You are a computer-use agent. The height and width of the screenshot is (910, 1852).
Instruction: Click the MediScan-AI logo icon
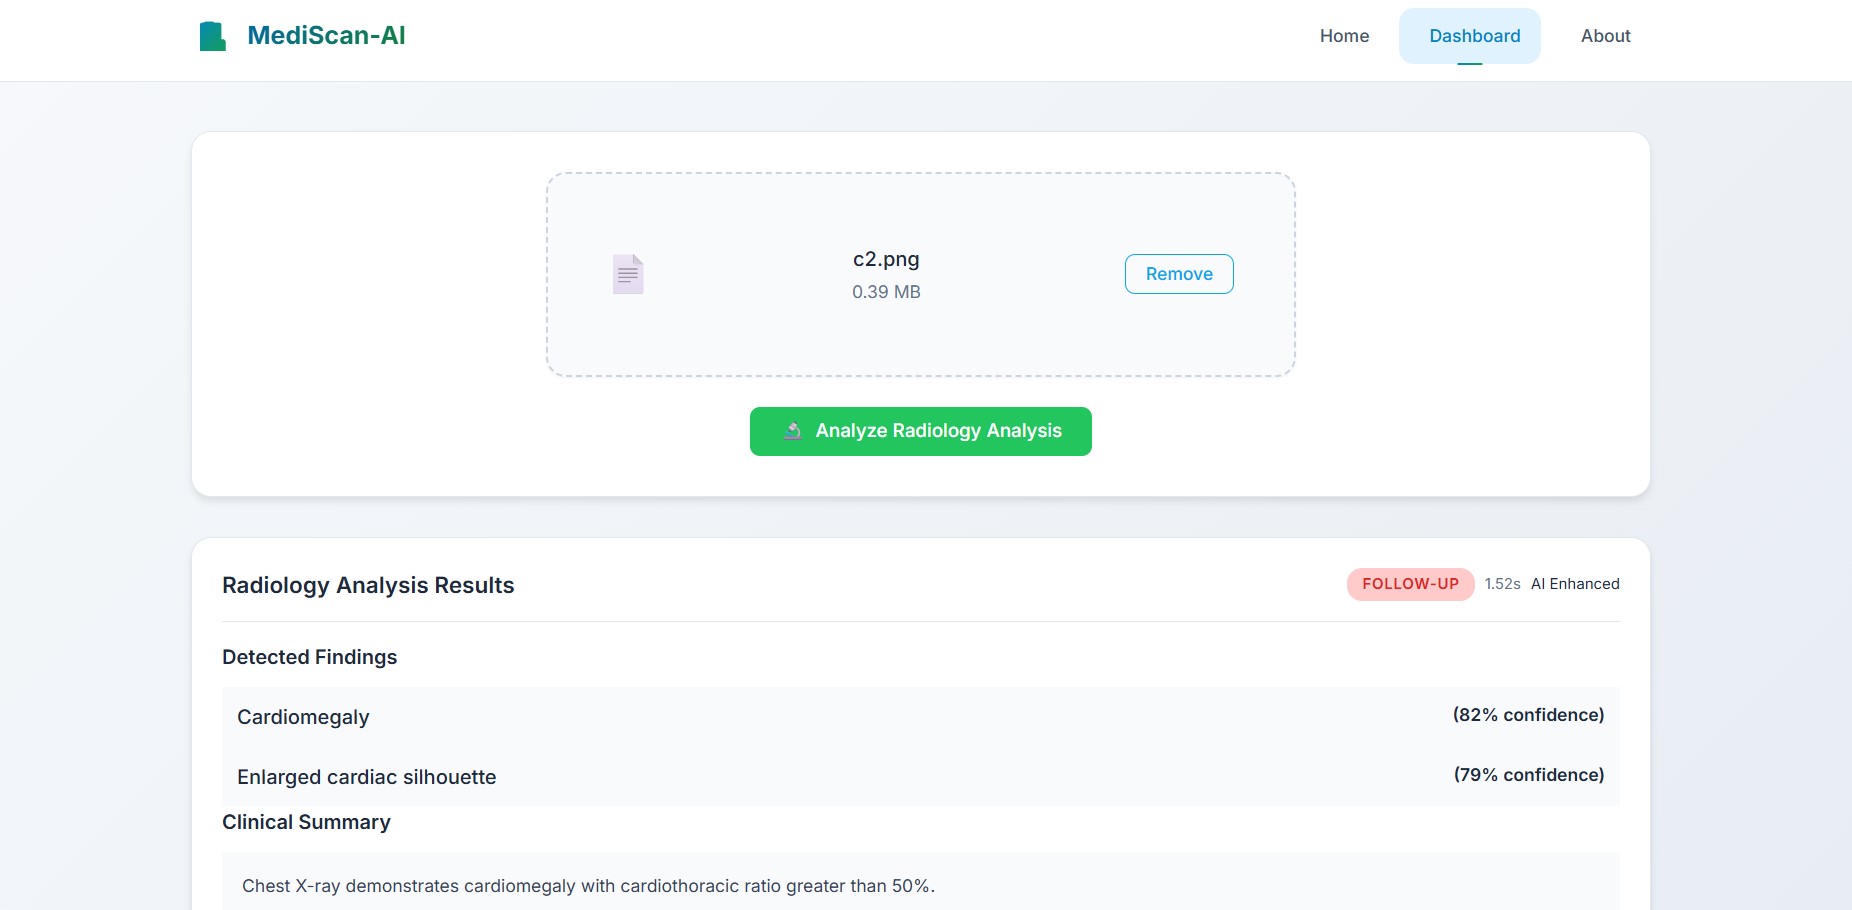click(211, 34)
